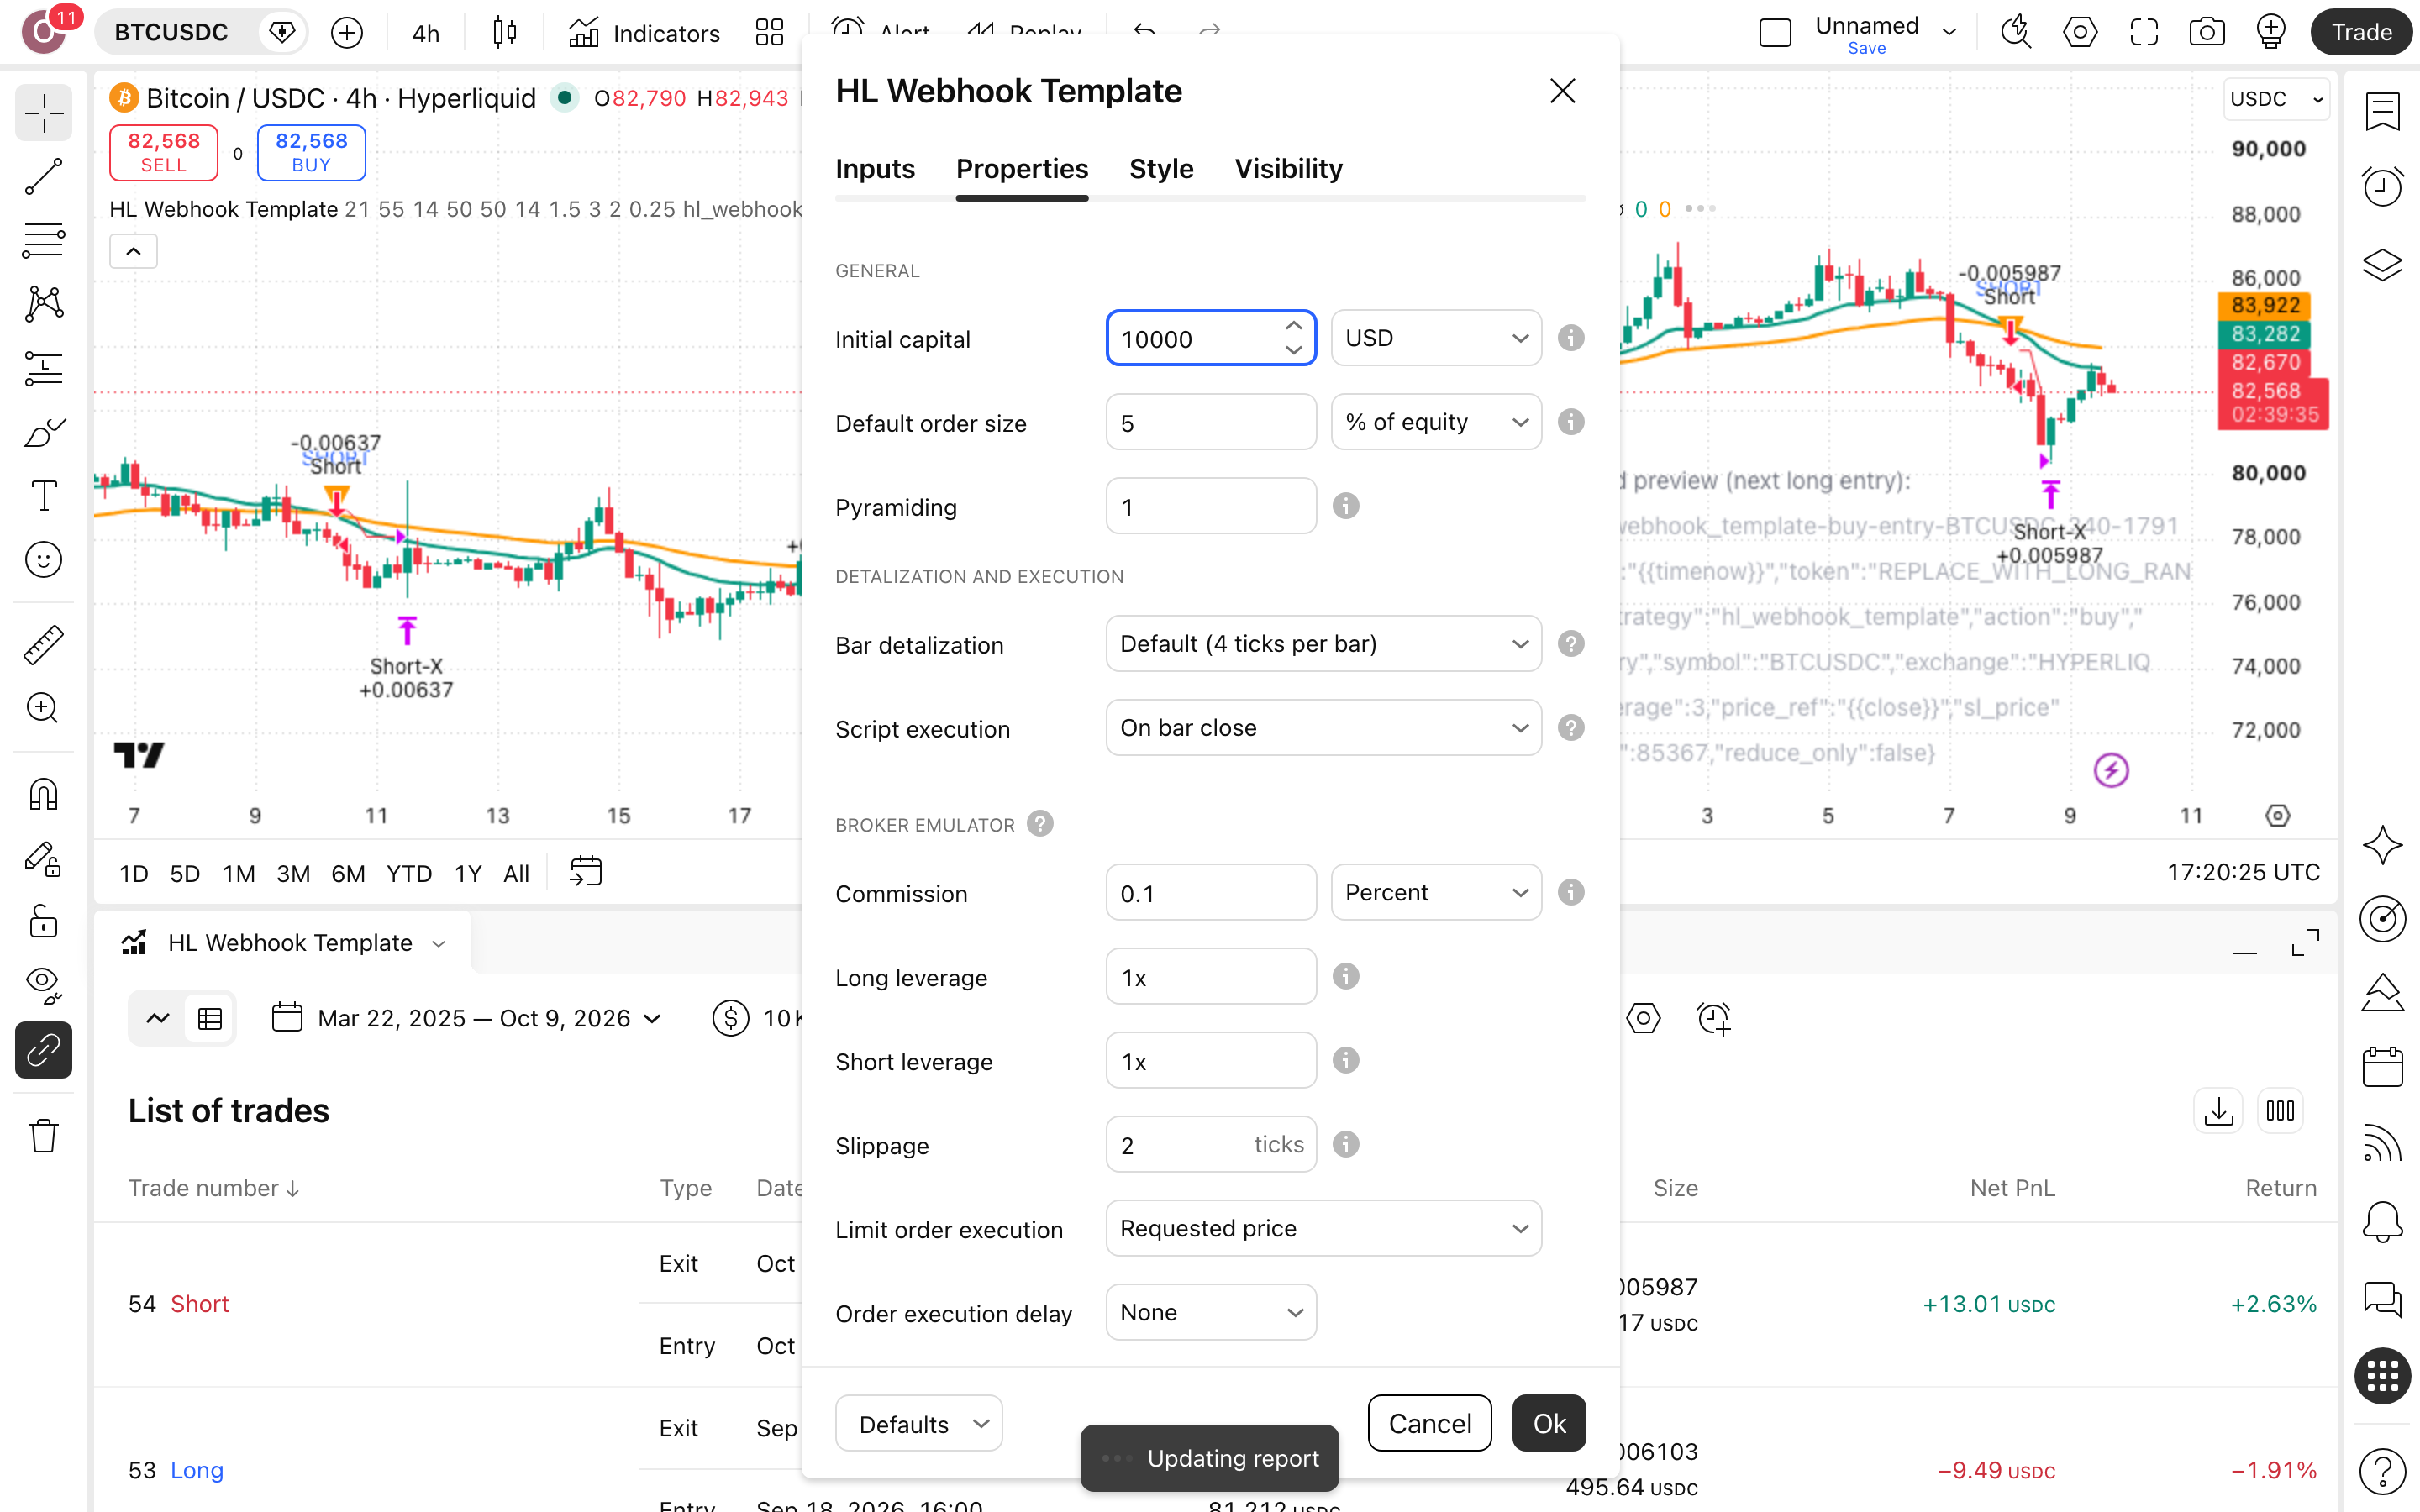Switch to the Style tab
Image resolution: width=2420 pixels, height=1512 pixels.
[x=1161, y=169]
